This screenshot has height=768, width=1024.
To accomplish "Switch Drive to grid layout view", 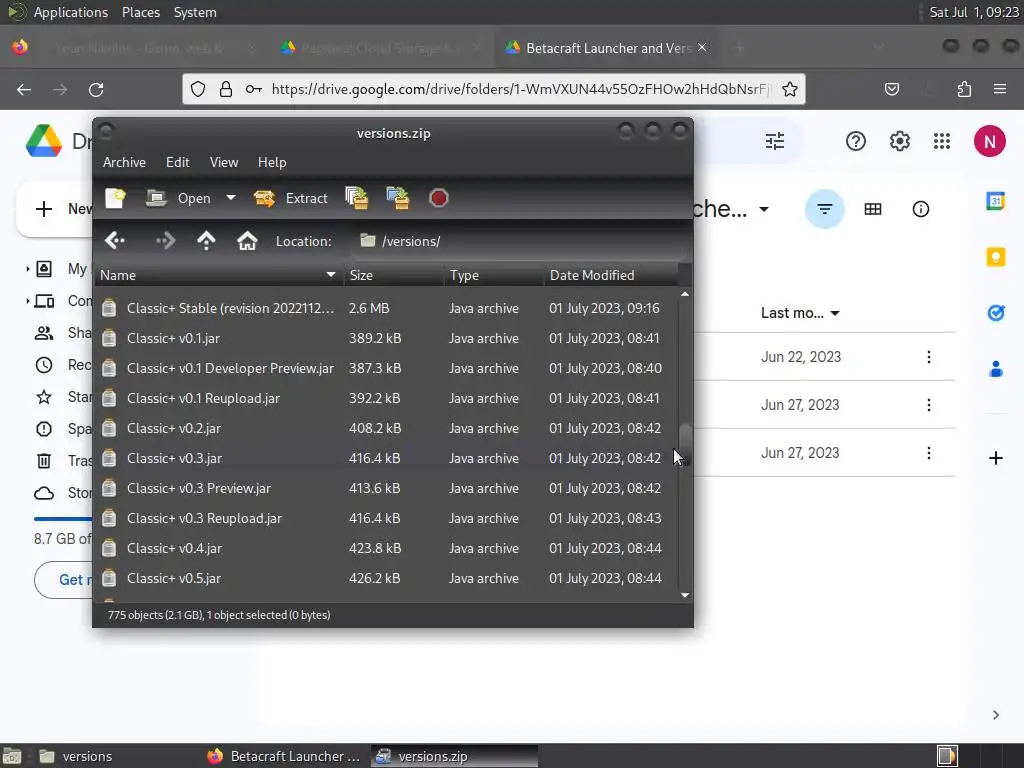I will 872,209.
